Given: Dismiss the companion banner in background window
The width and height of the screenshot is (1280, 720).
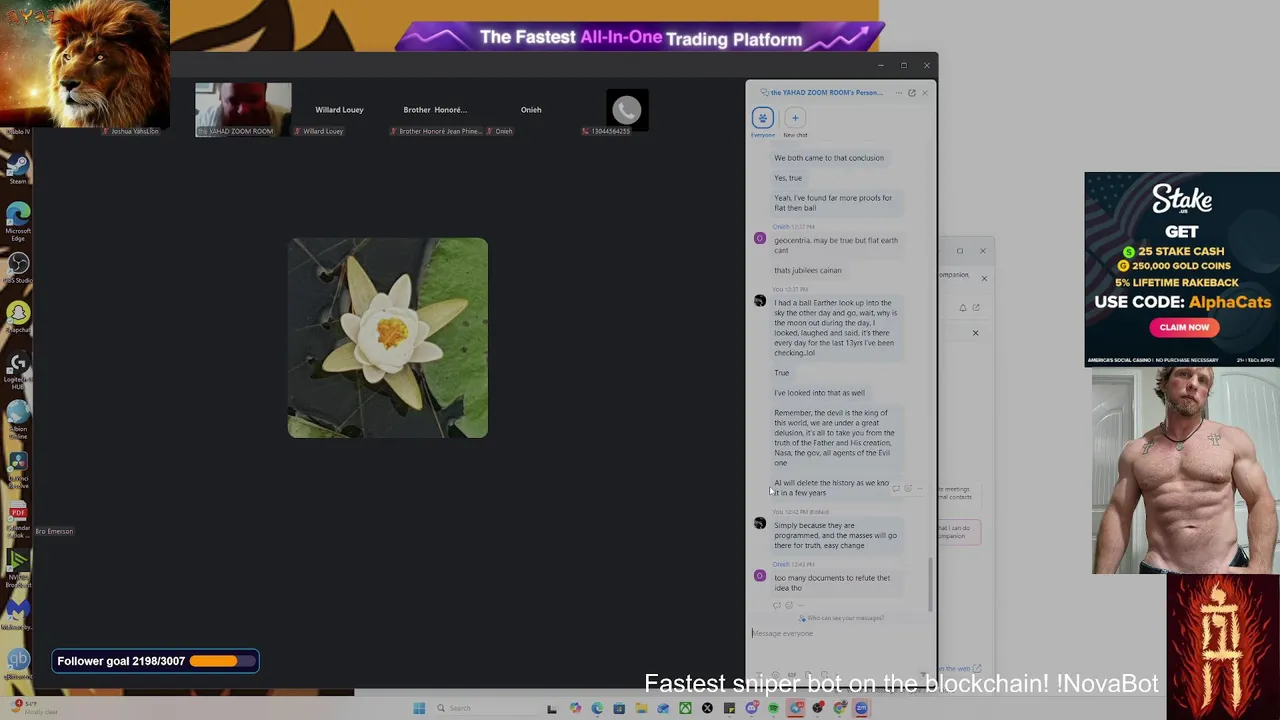Looking at the screenshot, I should (984, 279).
